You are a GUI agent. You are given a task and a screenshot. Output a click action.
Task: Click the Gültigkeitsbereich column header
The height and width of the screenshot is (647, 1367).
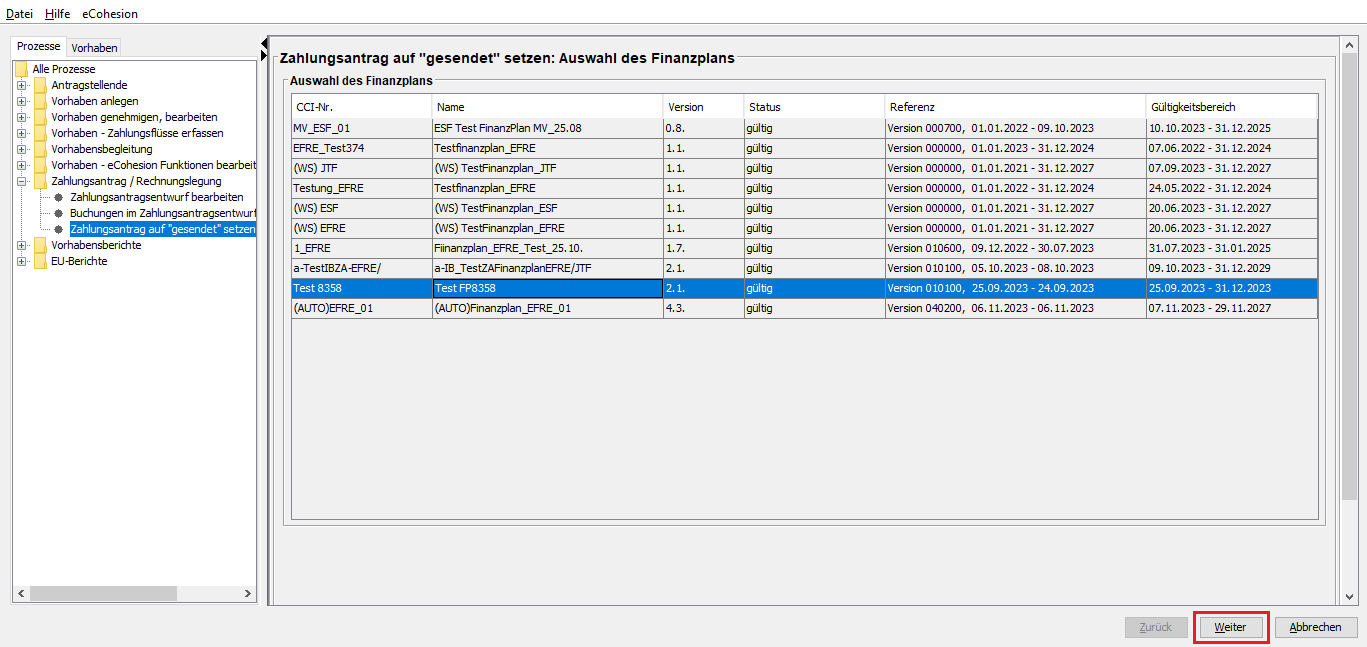coord(1232,107)
